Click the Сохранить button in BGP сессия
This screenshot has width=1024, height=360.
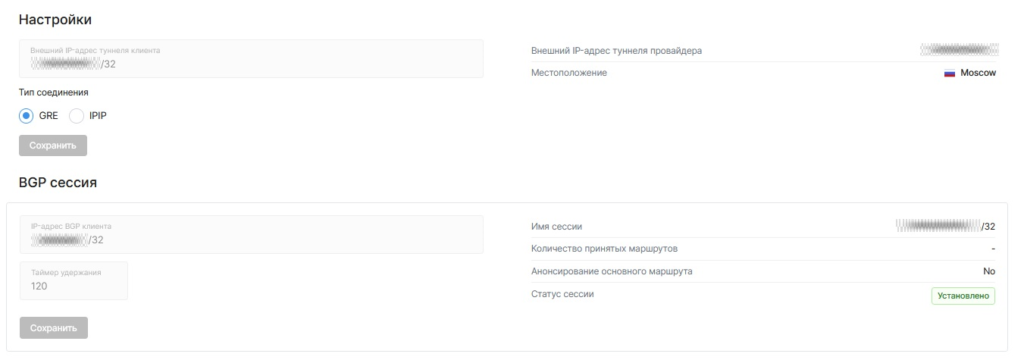coord(54,328)
